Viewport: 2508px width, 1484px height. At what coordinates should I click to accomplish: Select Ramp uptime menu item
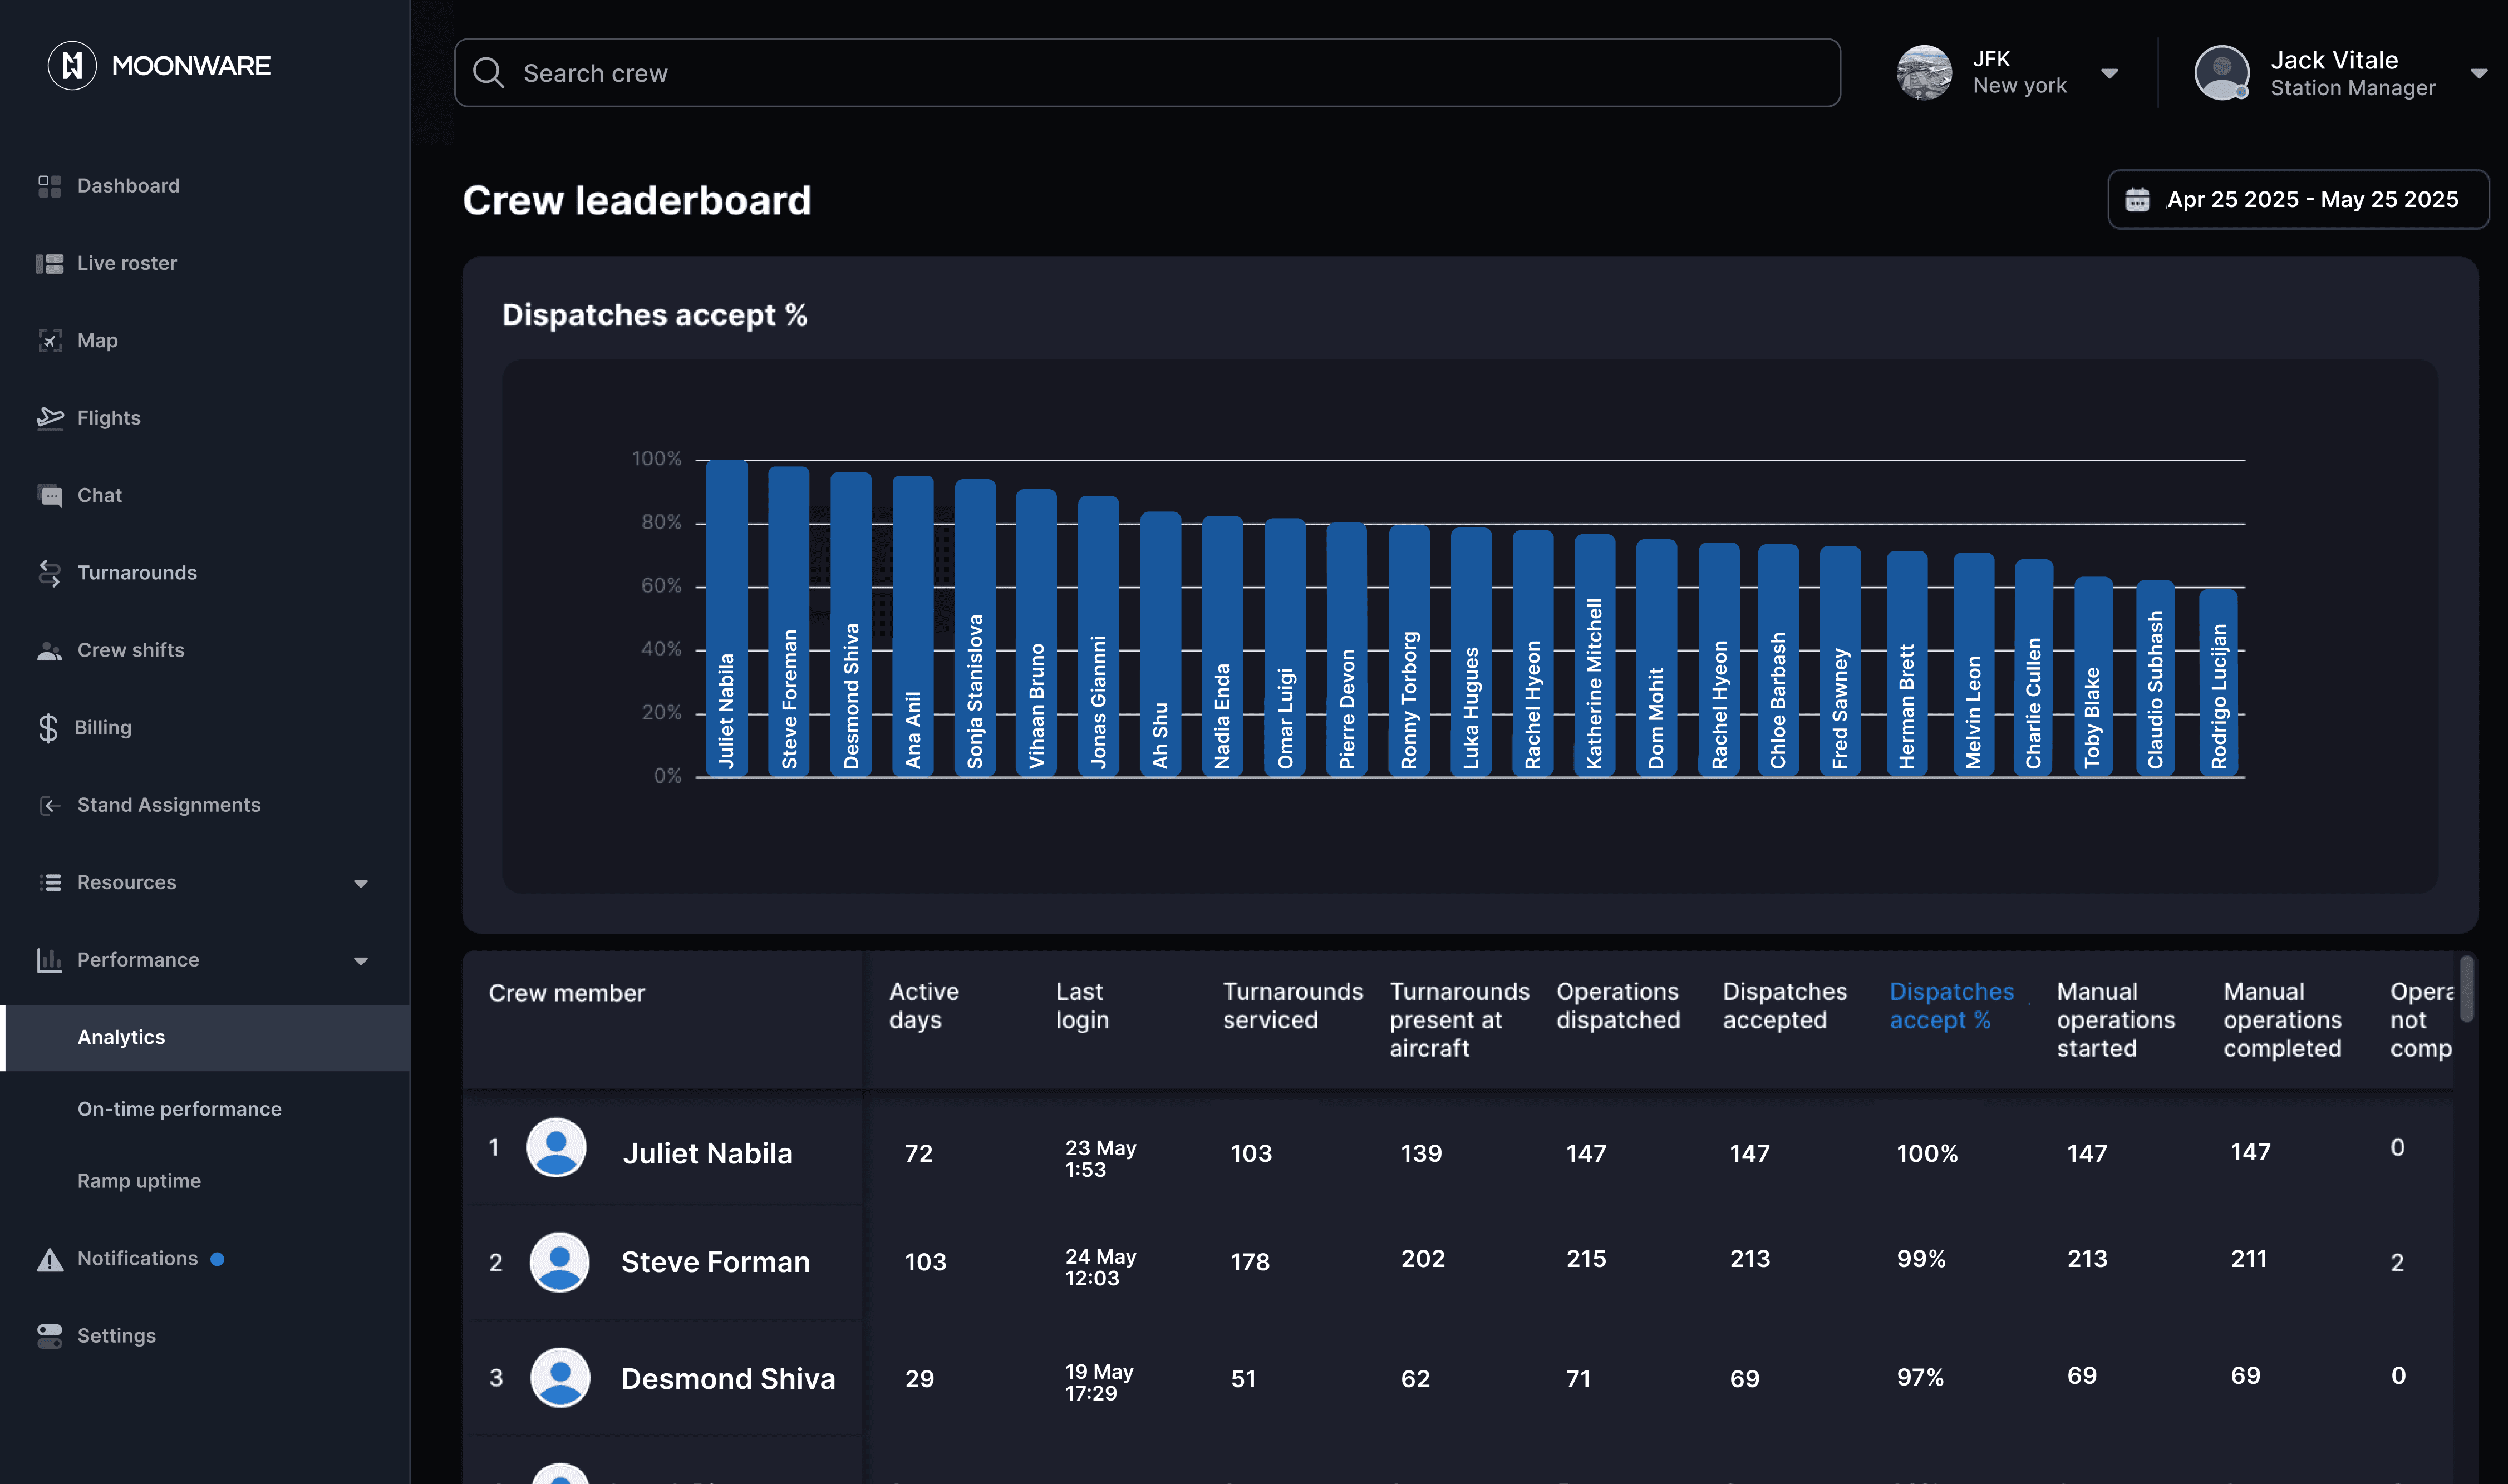(x=139, y=1181)
